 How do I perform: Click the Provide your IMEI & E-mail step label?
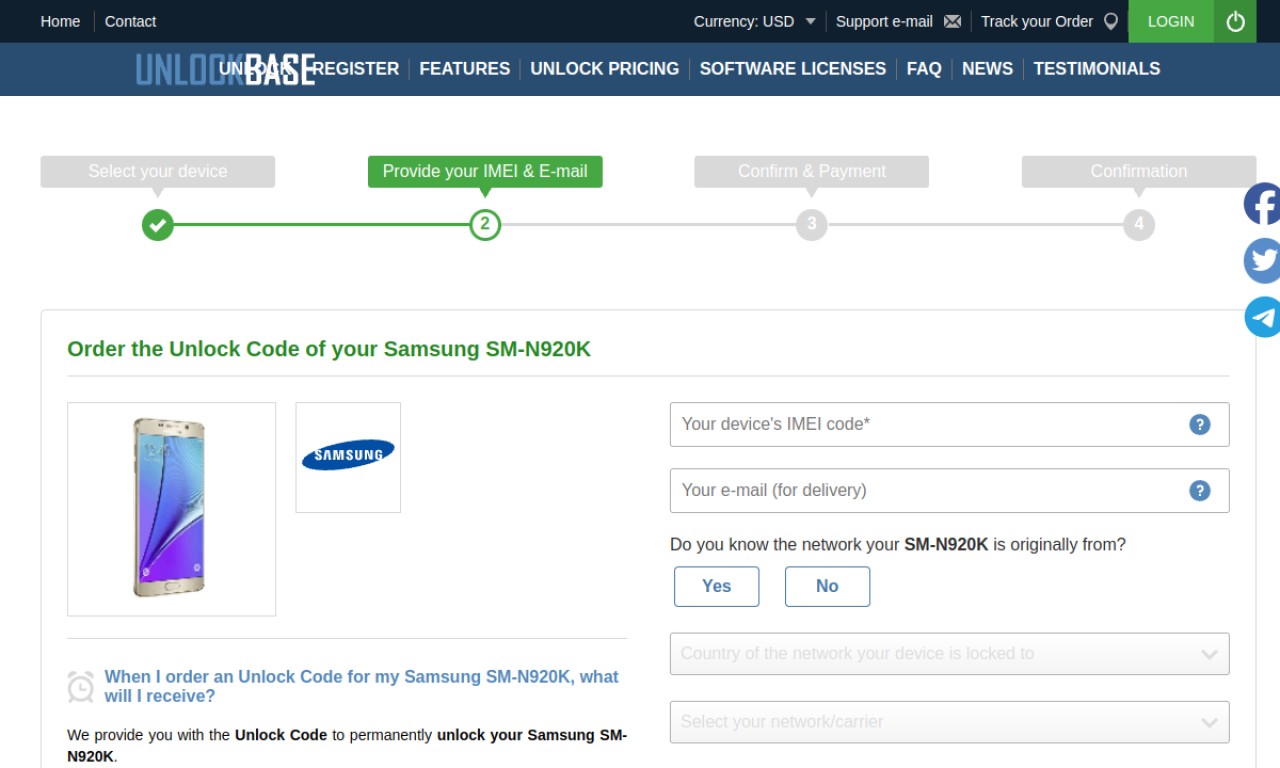485,171
